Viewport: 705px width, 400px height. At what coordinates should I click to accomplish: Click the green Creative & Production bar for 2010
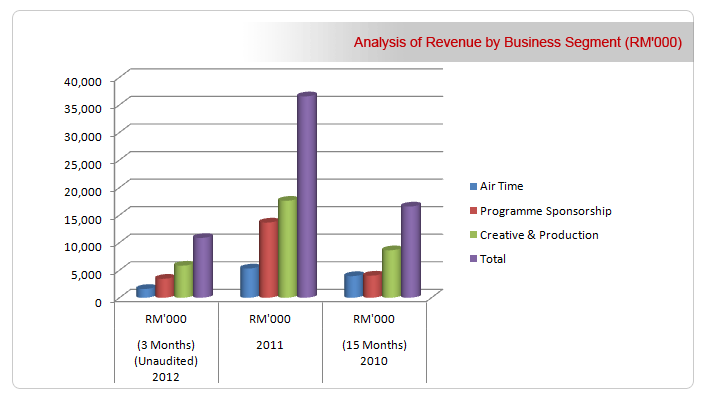click(x=391, y=272)
